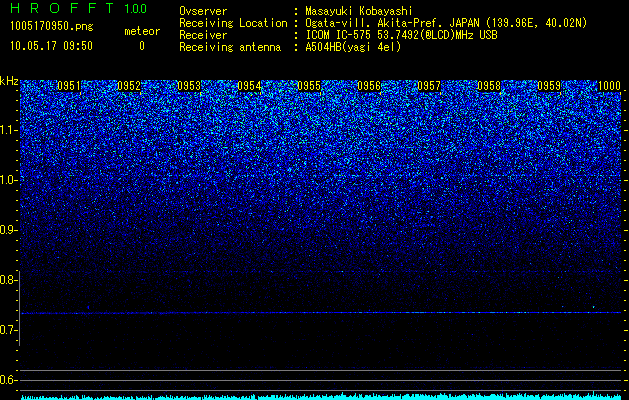Select the filename 1005170950.png
The height and width of the screenshot is (400, 629).
pyautogui.click(x=52, y=27)
